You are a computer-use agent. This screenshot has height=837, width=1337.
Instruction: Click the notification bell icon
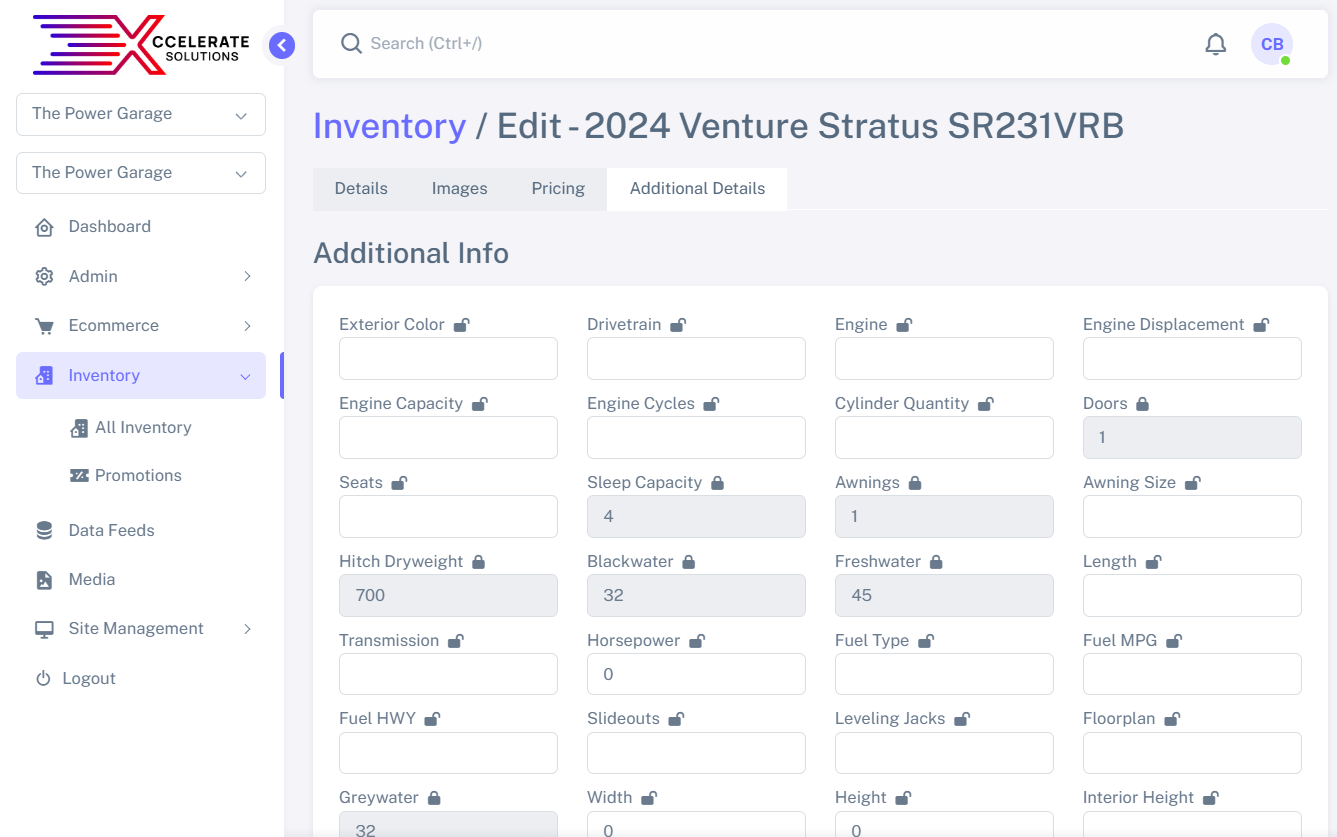tap(1215, 44)
